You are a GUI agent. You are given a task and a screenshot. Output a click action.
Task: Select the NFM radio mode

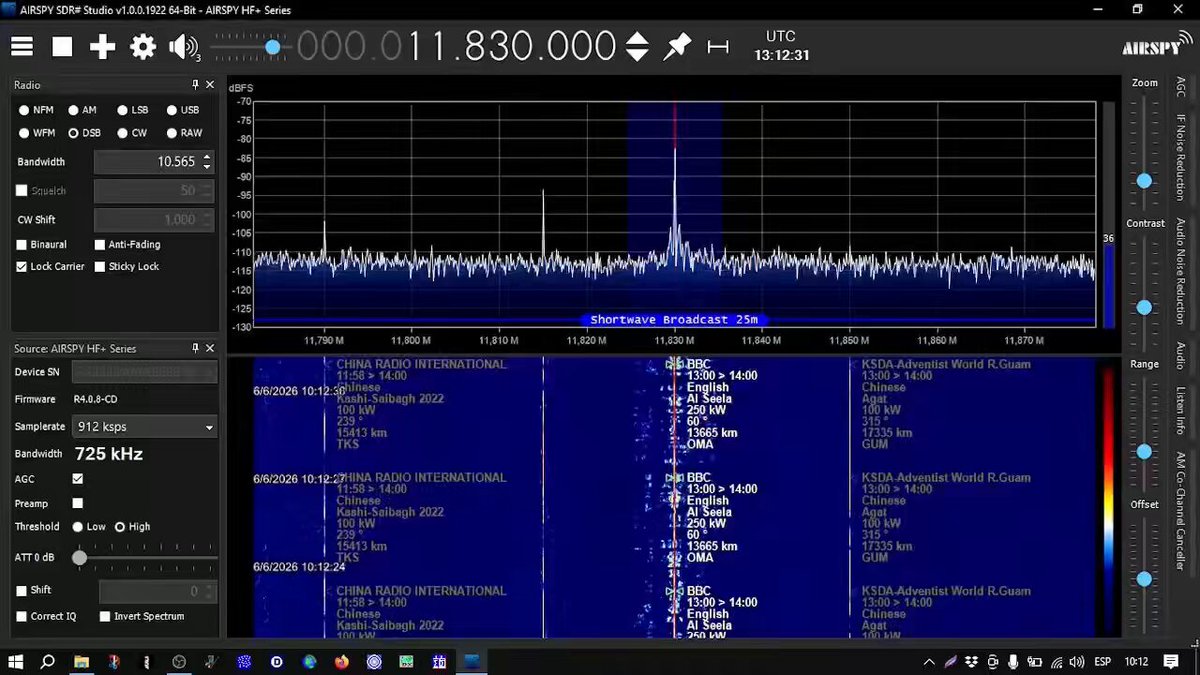coord(36,110)
